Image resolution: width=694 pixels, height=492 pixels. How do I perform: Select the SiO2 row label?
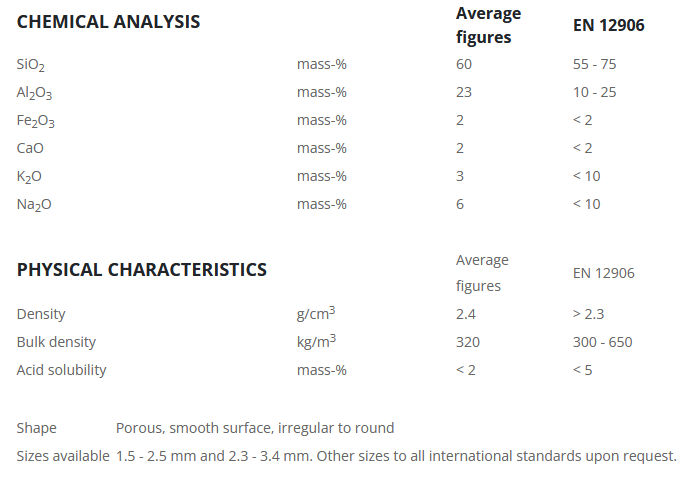(31, 65)
